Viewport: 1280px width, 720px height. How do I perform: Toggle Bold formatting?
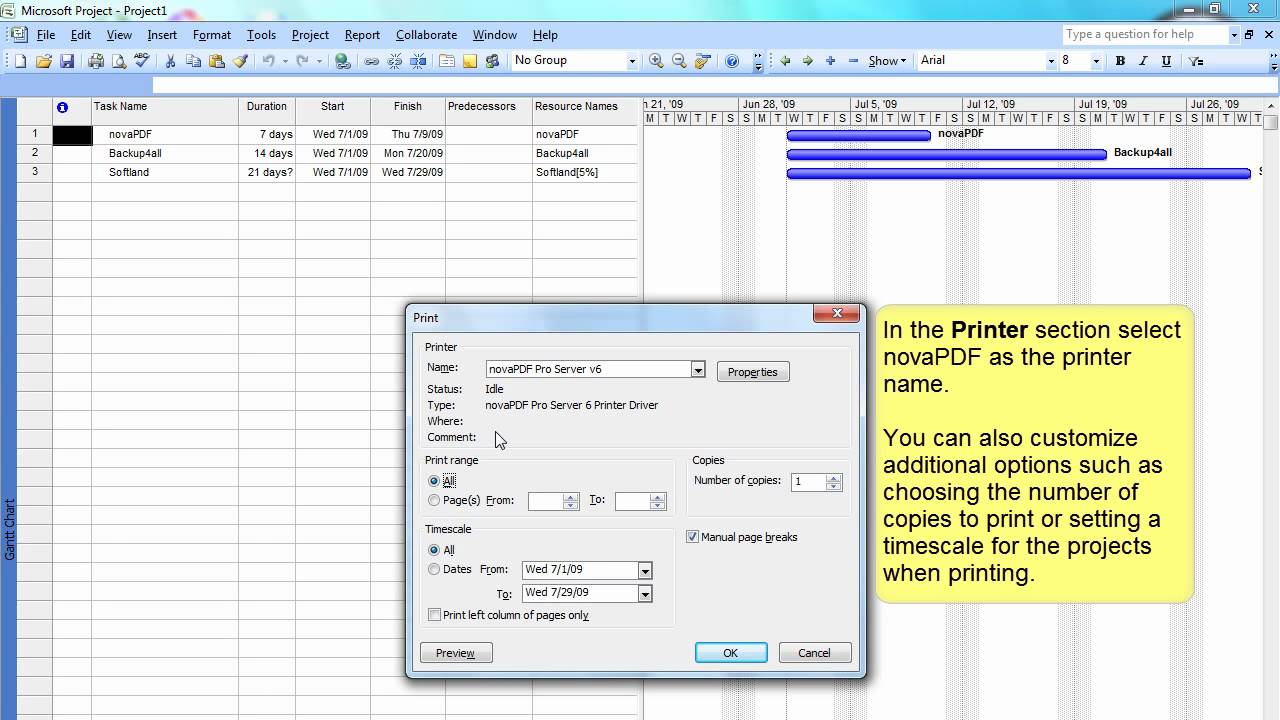(x=1120, y=61)
